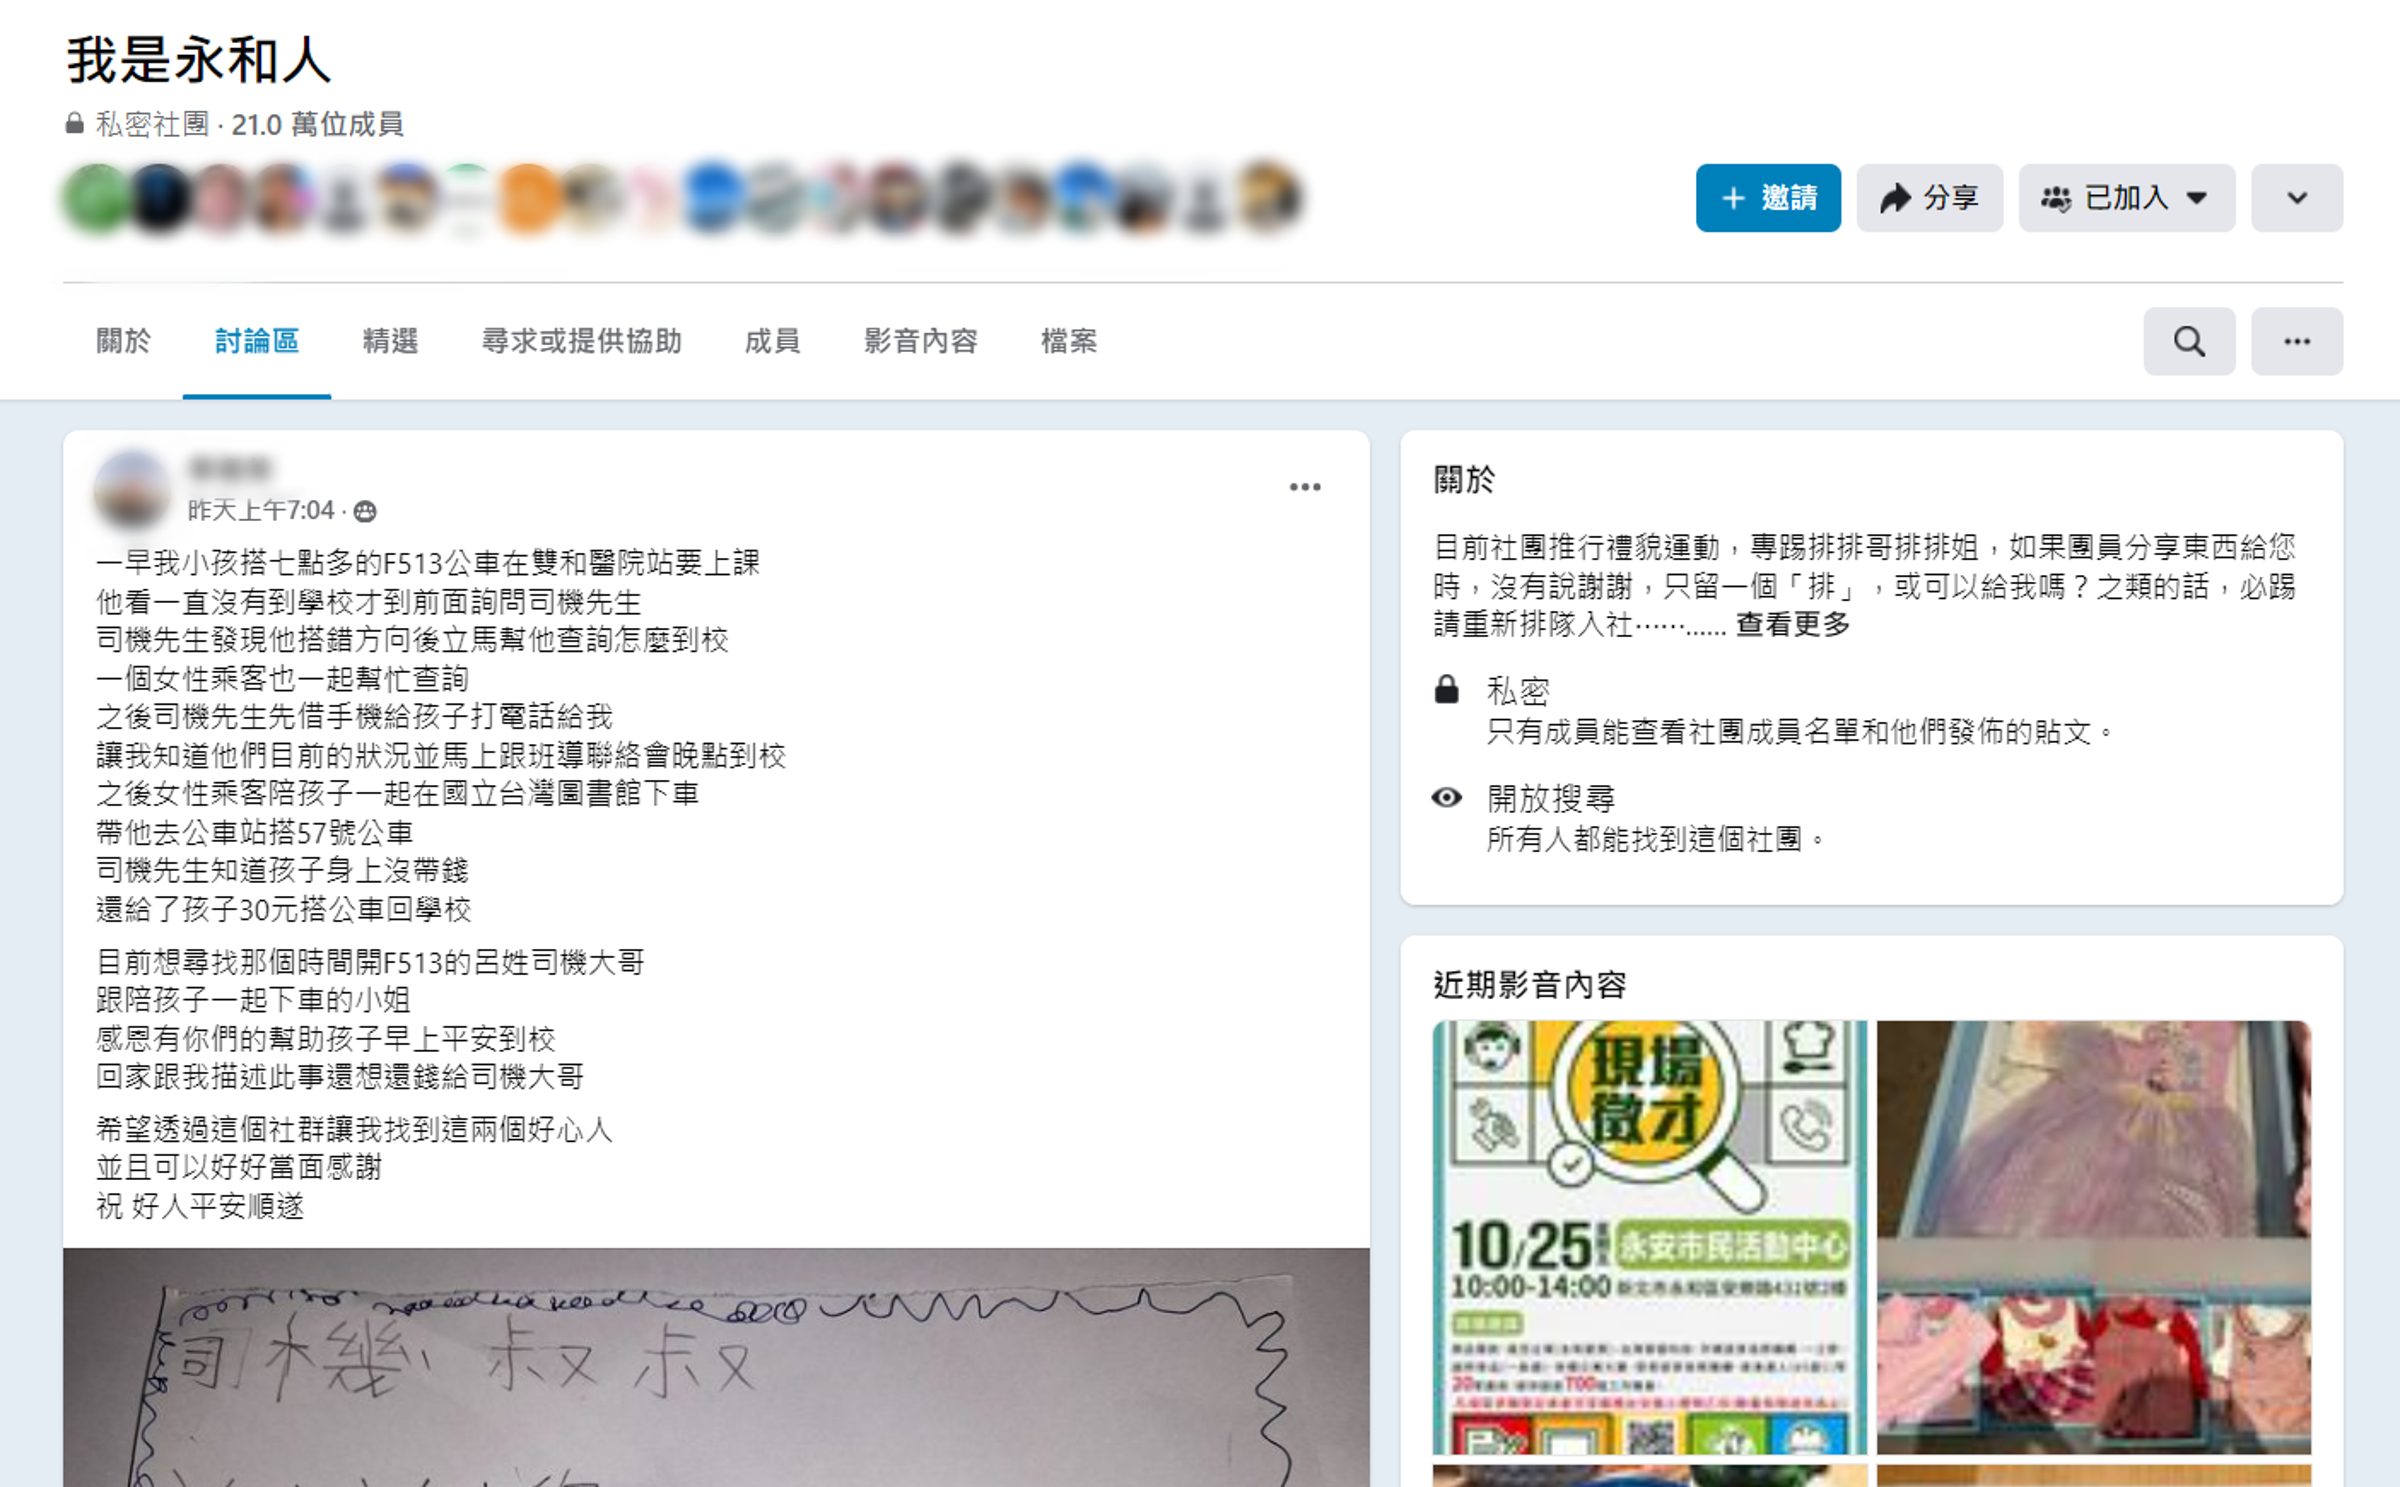Image resolution: width=2400 pixels, height=1487 pixels.
Task: Click the group search magnifier icon
Action: 2189,341
